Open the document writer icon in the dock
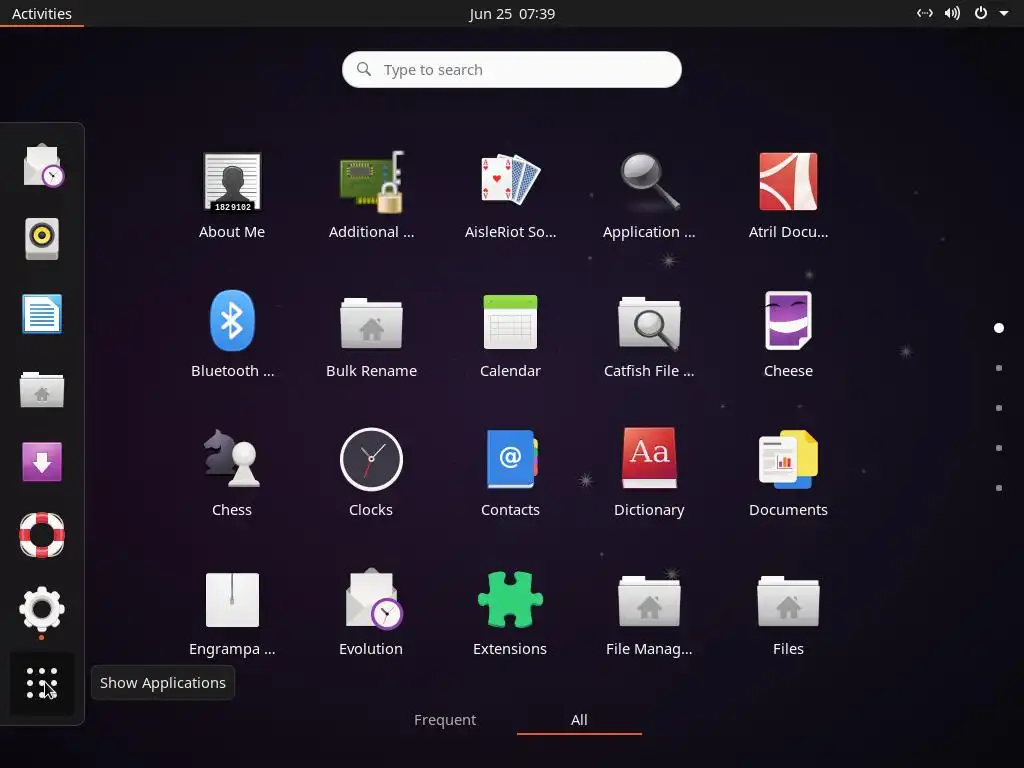 (x=42, y=313)
